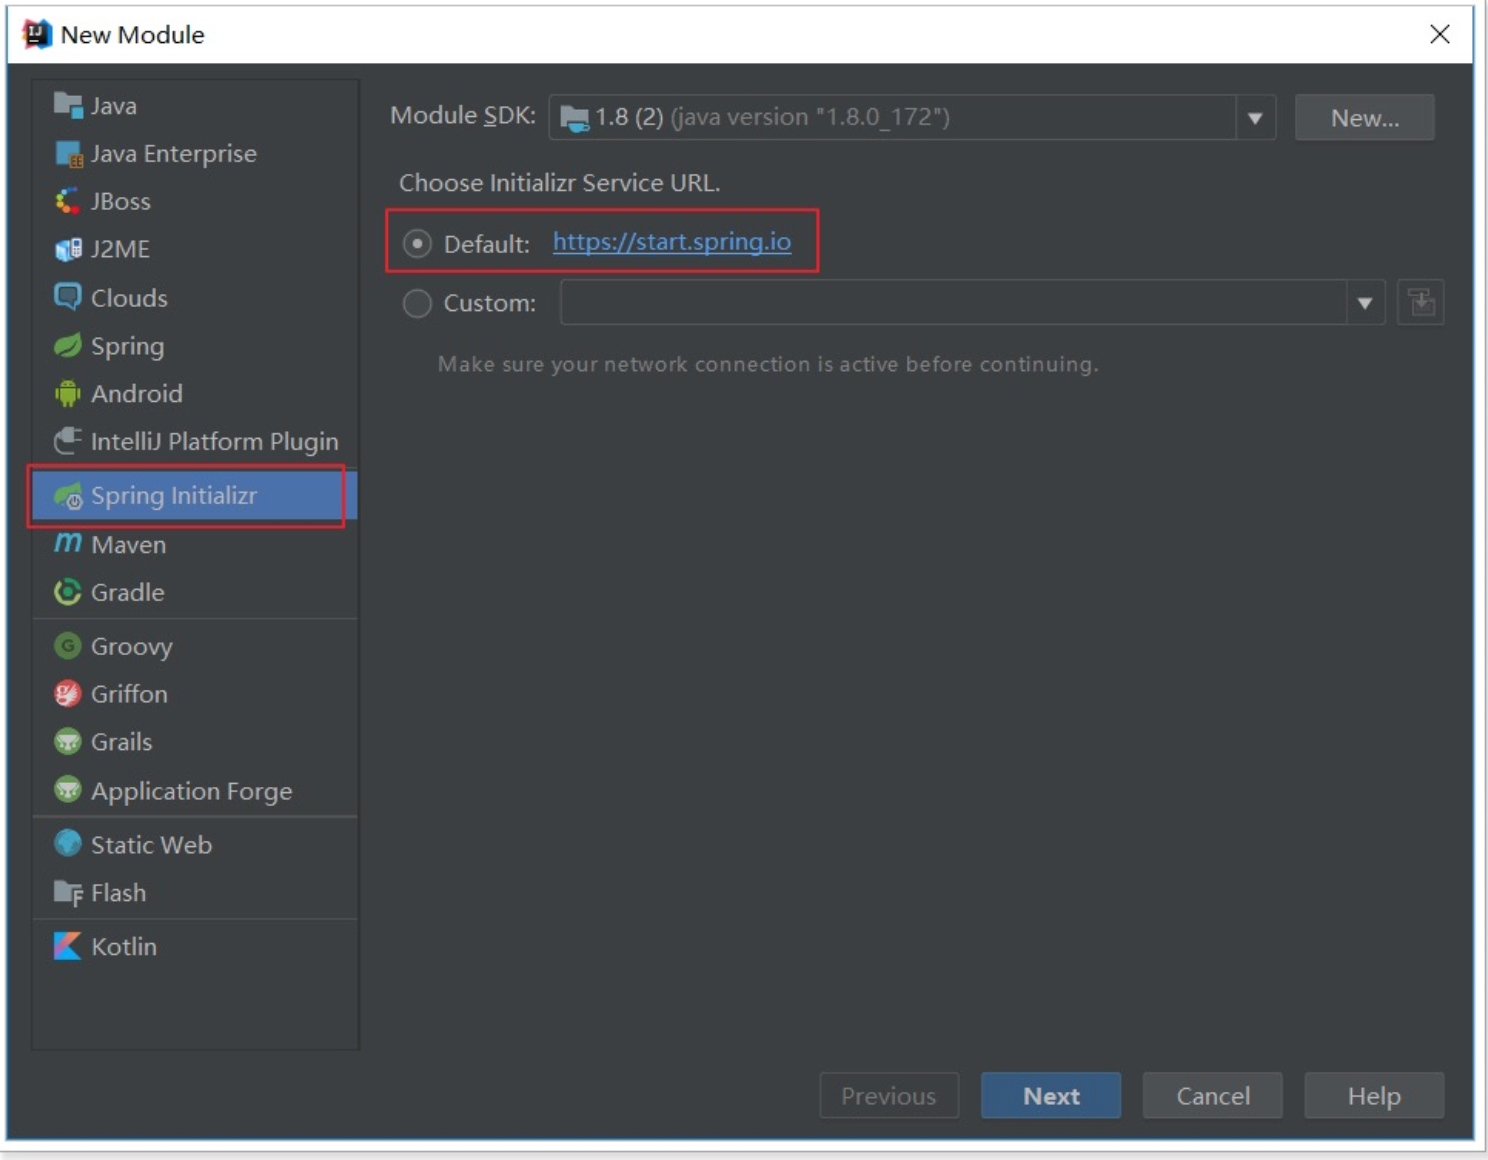This screenshot has width=1488, height=1160.
Task: Click the Help button
Action: tap(1374, 1096)
